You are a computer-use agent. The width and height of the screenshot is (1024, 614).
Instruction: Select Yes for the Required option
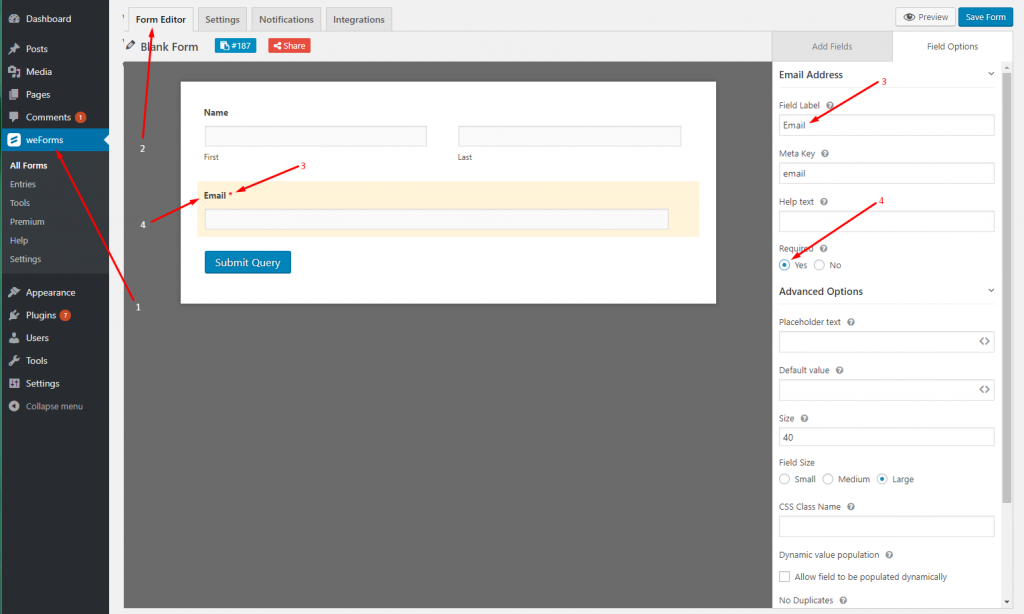[784, 264]
